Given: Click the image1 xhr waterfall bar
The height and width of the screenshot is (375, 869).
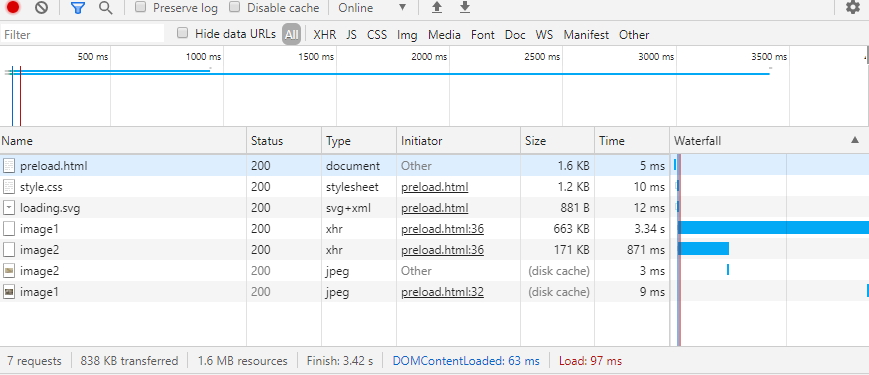Looking at the screenshot, I should 773,228.
